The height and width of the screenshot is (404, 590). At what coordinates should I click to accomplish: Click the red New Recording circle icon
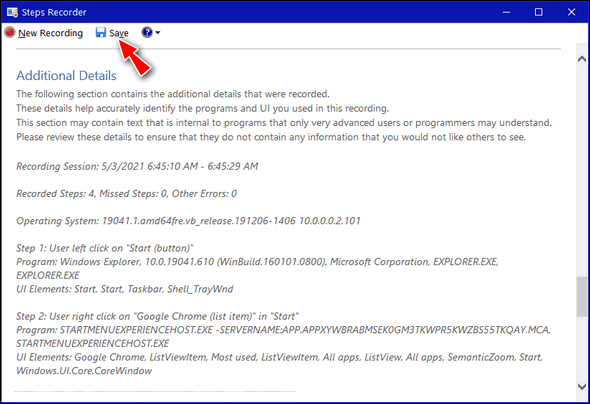(10, 33)
